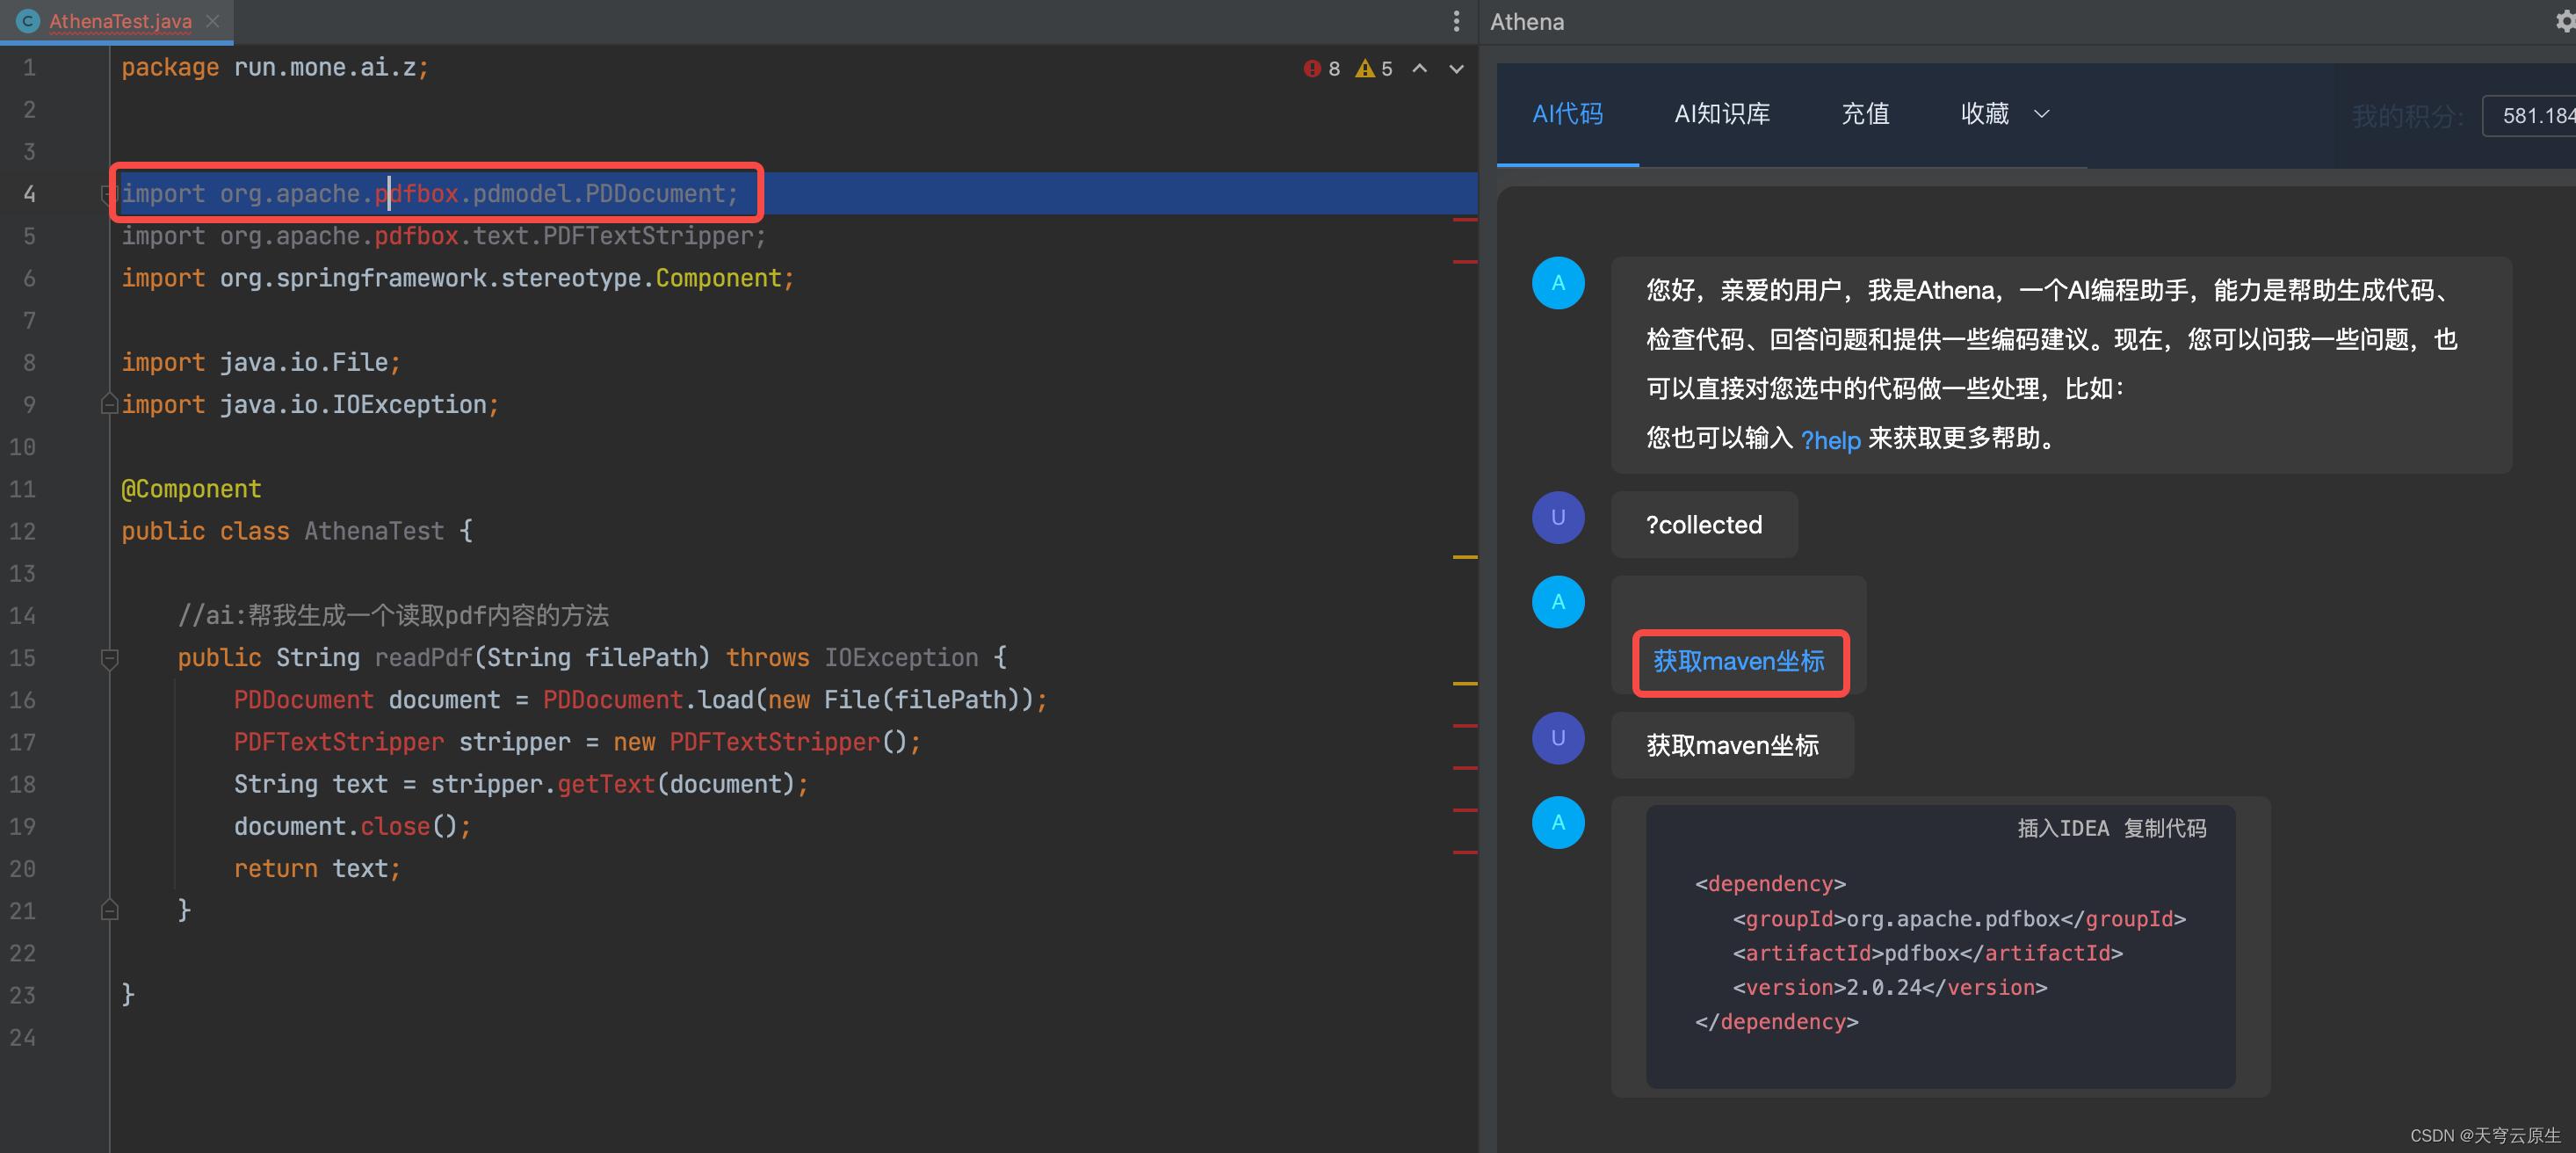Expand the 收藏 dropdown chevron

[2042, 113]
